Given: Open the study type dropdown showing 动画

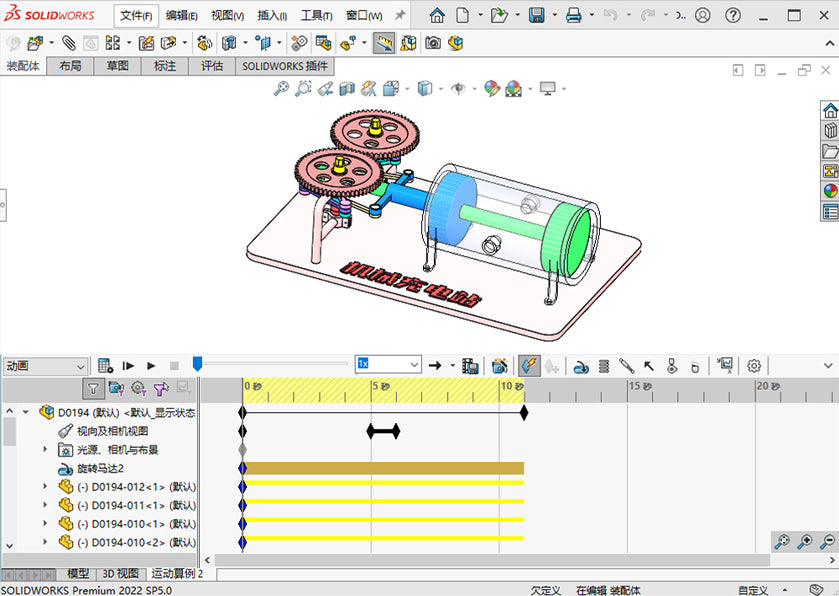Looking at the screenshot, I should pyautogui.click(x=45, y=366).
